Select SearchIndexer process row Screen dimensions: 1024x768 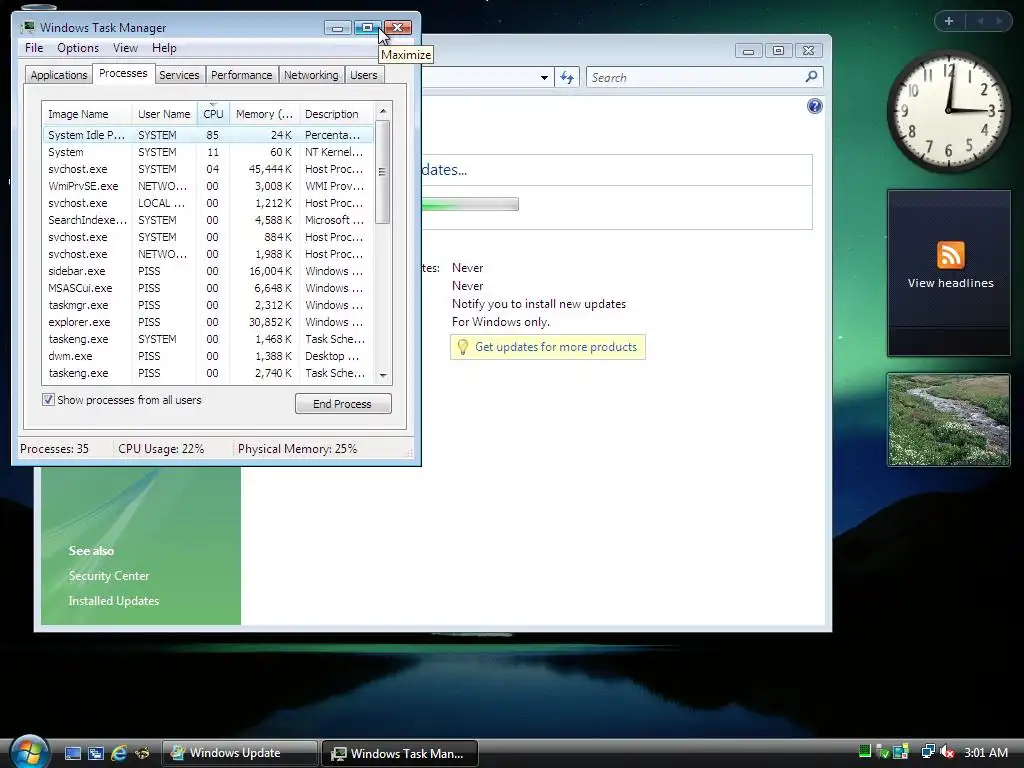(208, 220)
